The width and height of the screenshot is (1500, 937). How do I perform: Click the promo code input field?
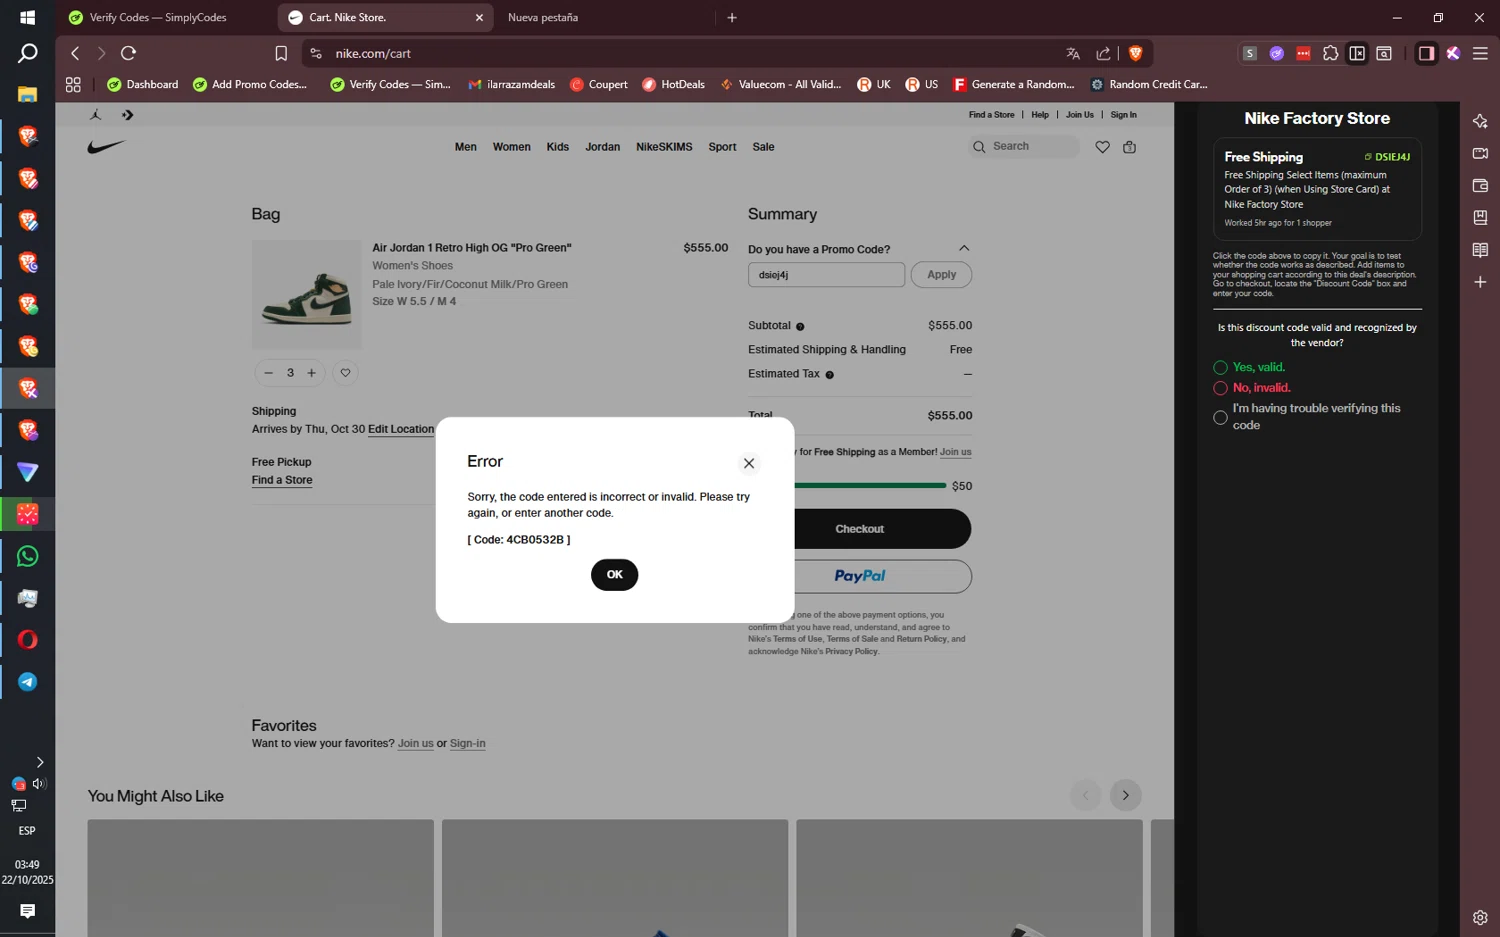point(826,275)
